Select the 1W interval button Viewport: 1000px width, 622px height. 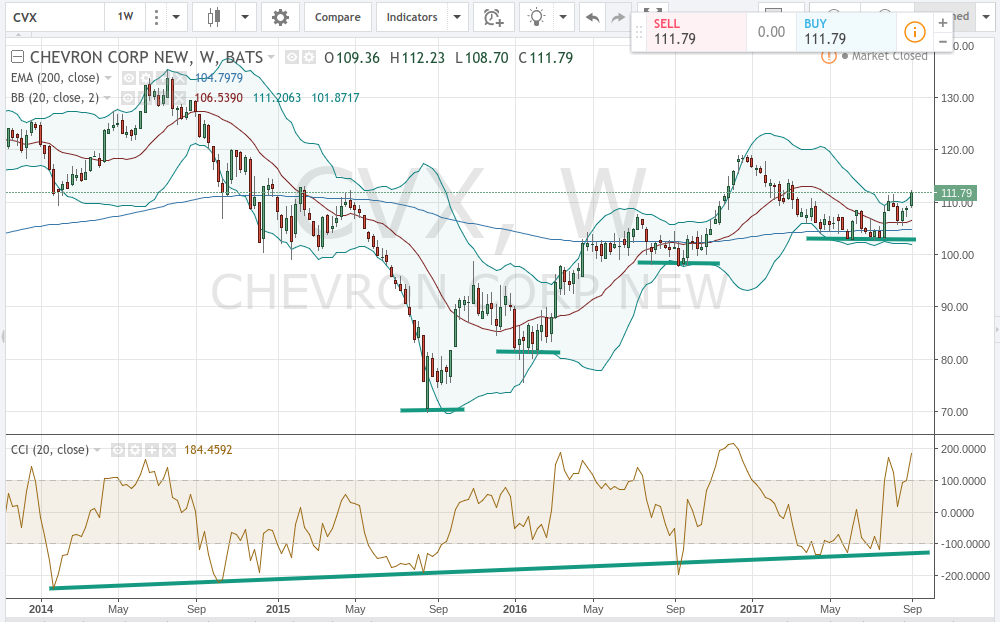click(x=126, y=17)
